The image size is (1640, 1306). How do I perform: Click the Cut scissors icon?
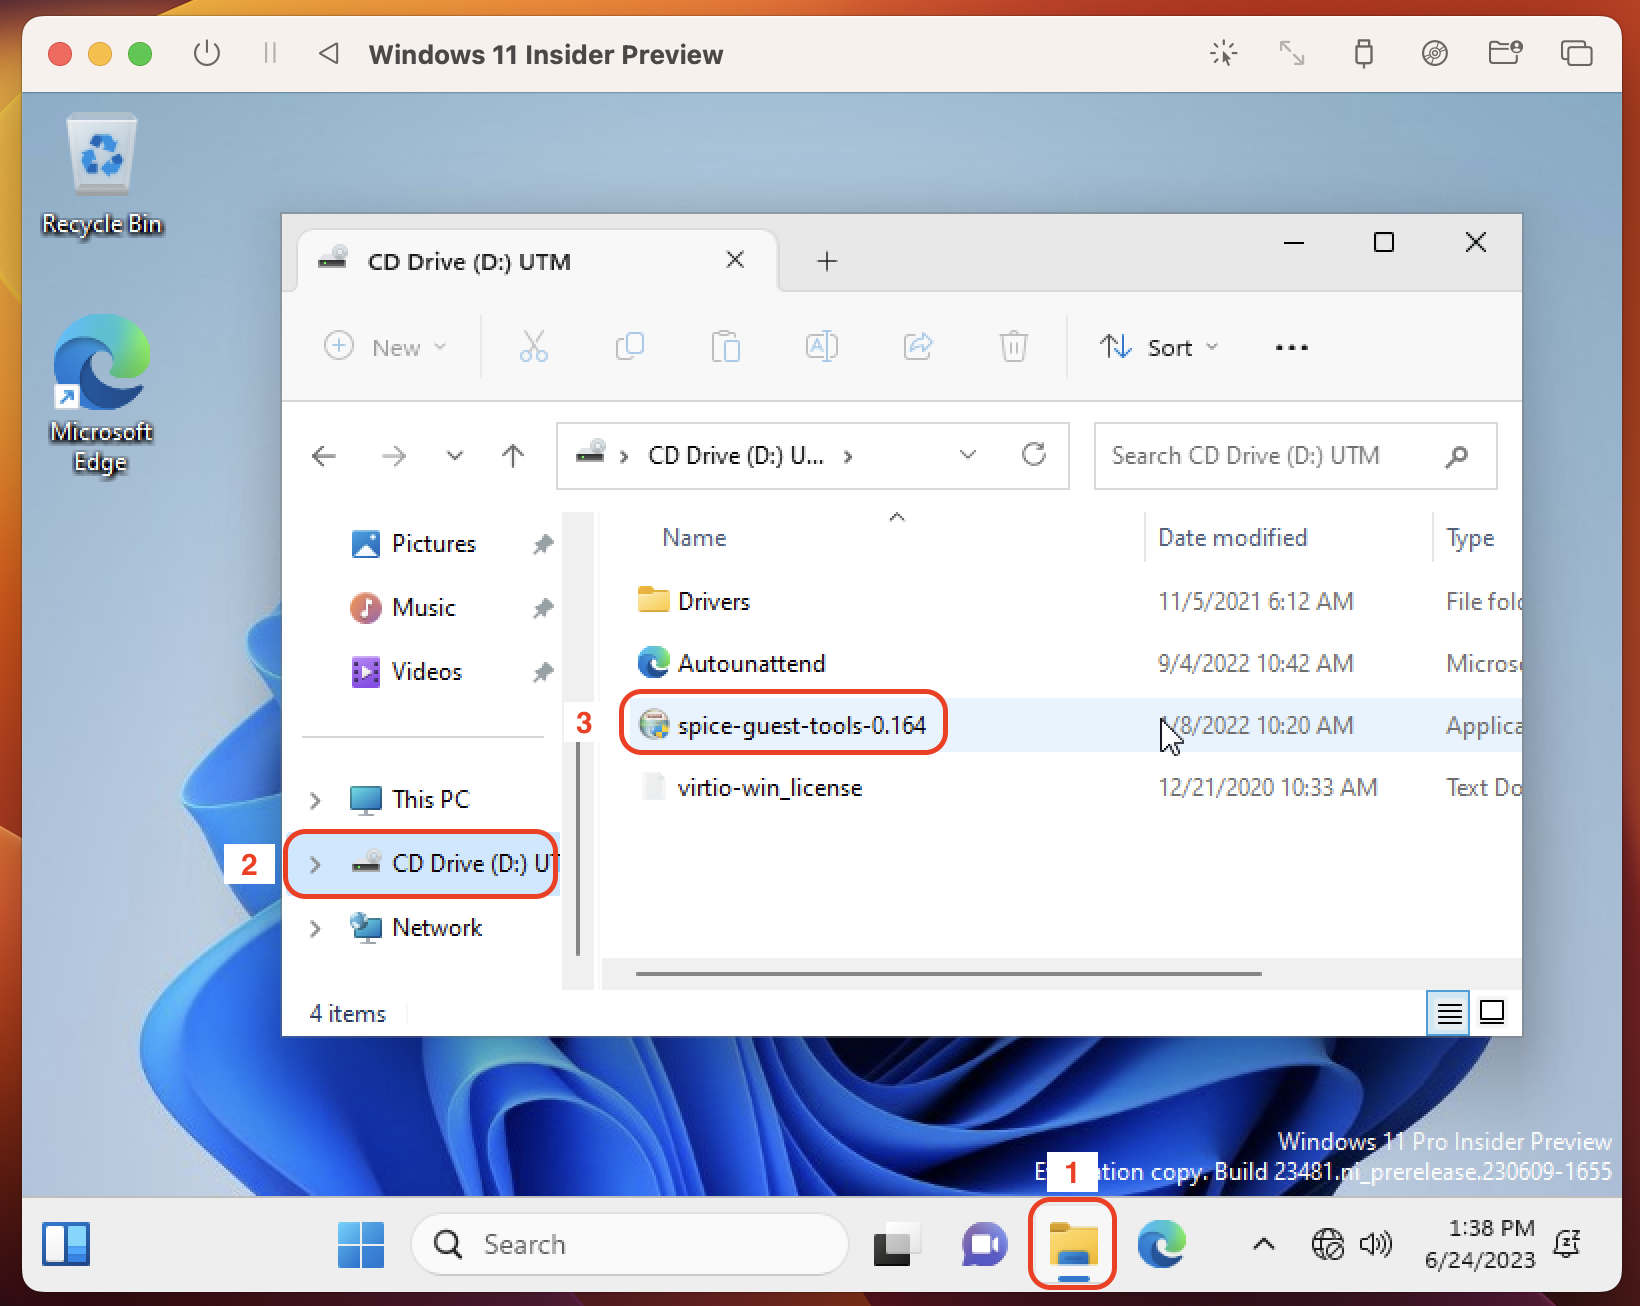coord(534,347)
